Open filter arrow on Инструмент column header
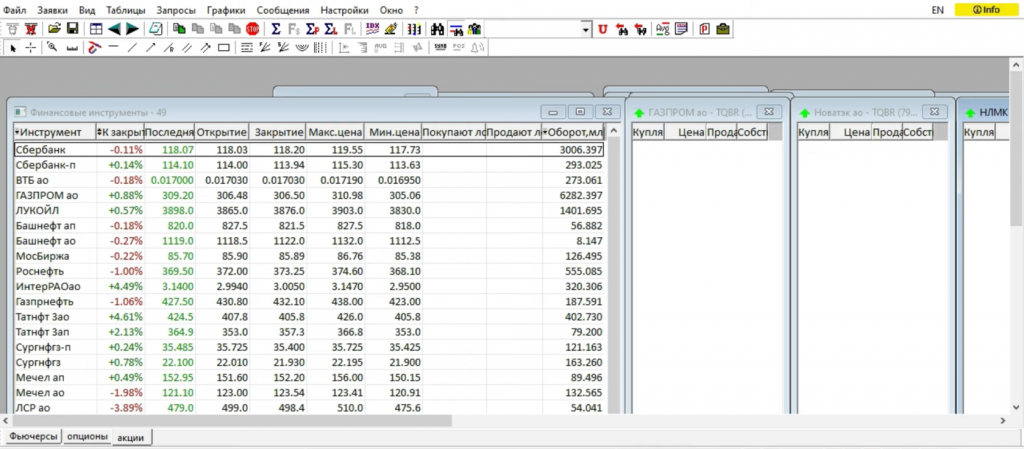This screenshot has width=1024, height=449. coord(17,132)
